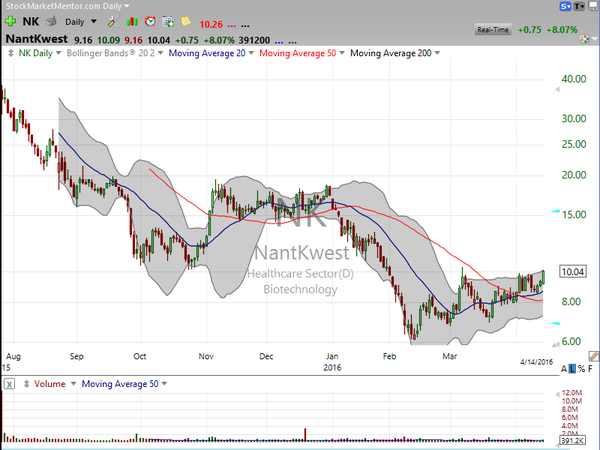Open the yellow sticky note icon
Viewport: 600px width, 450px height.
(186, 21)
